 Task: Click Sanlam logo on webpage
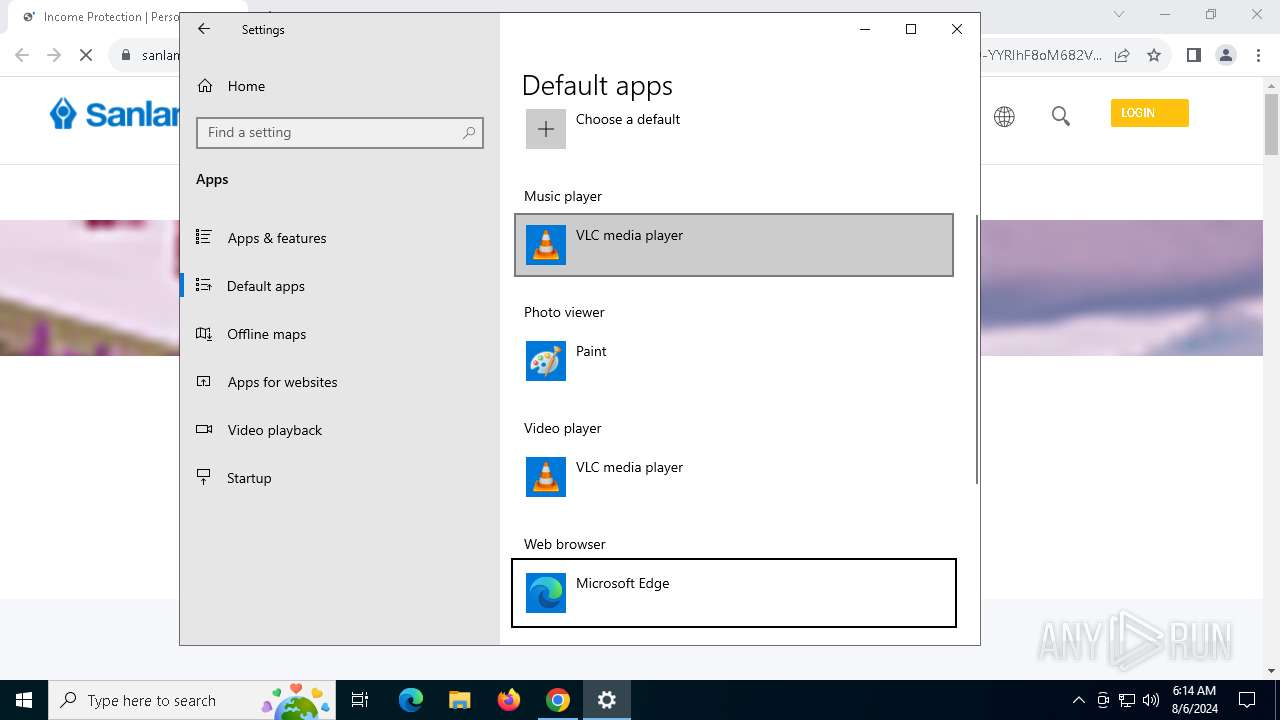click(114, 114)
